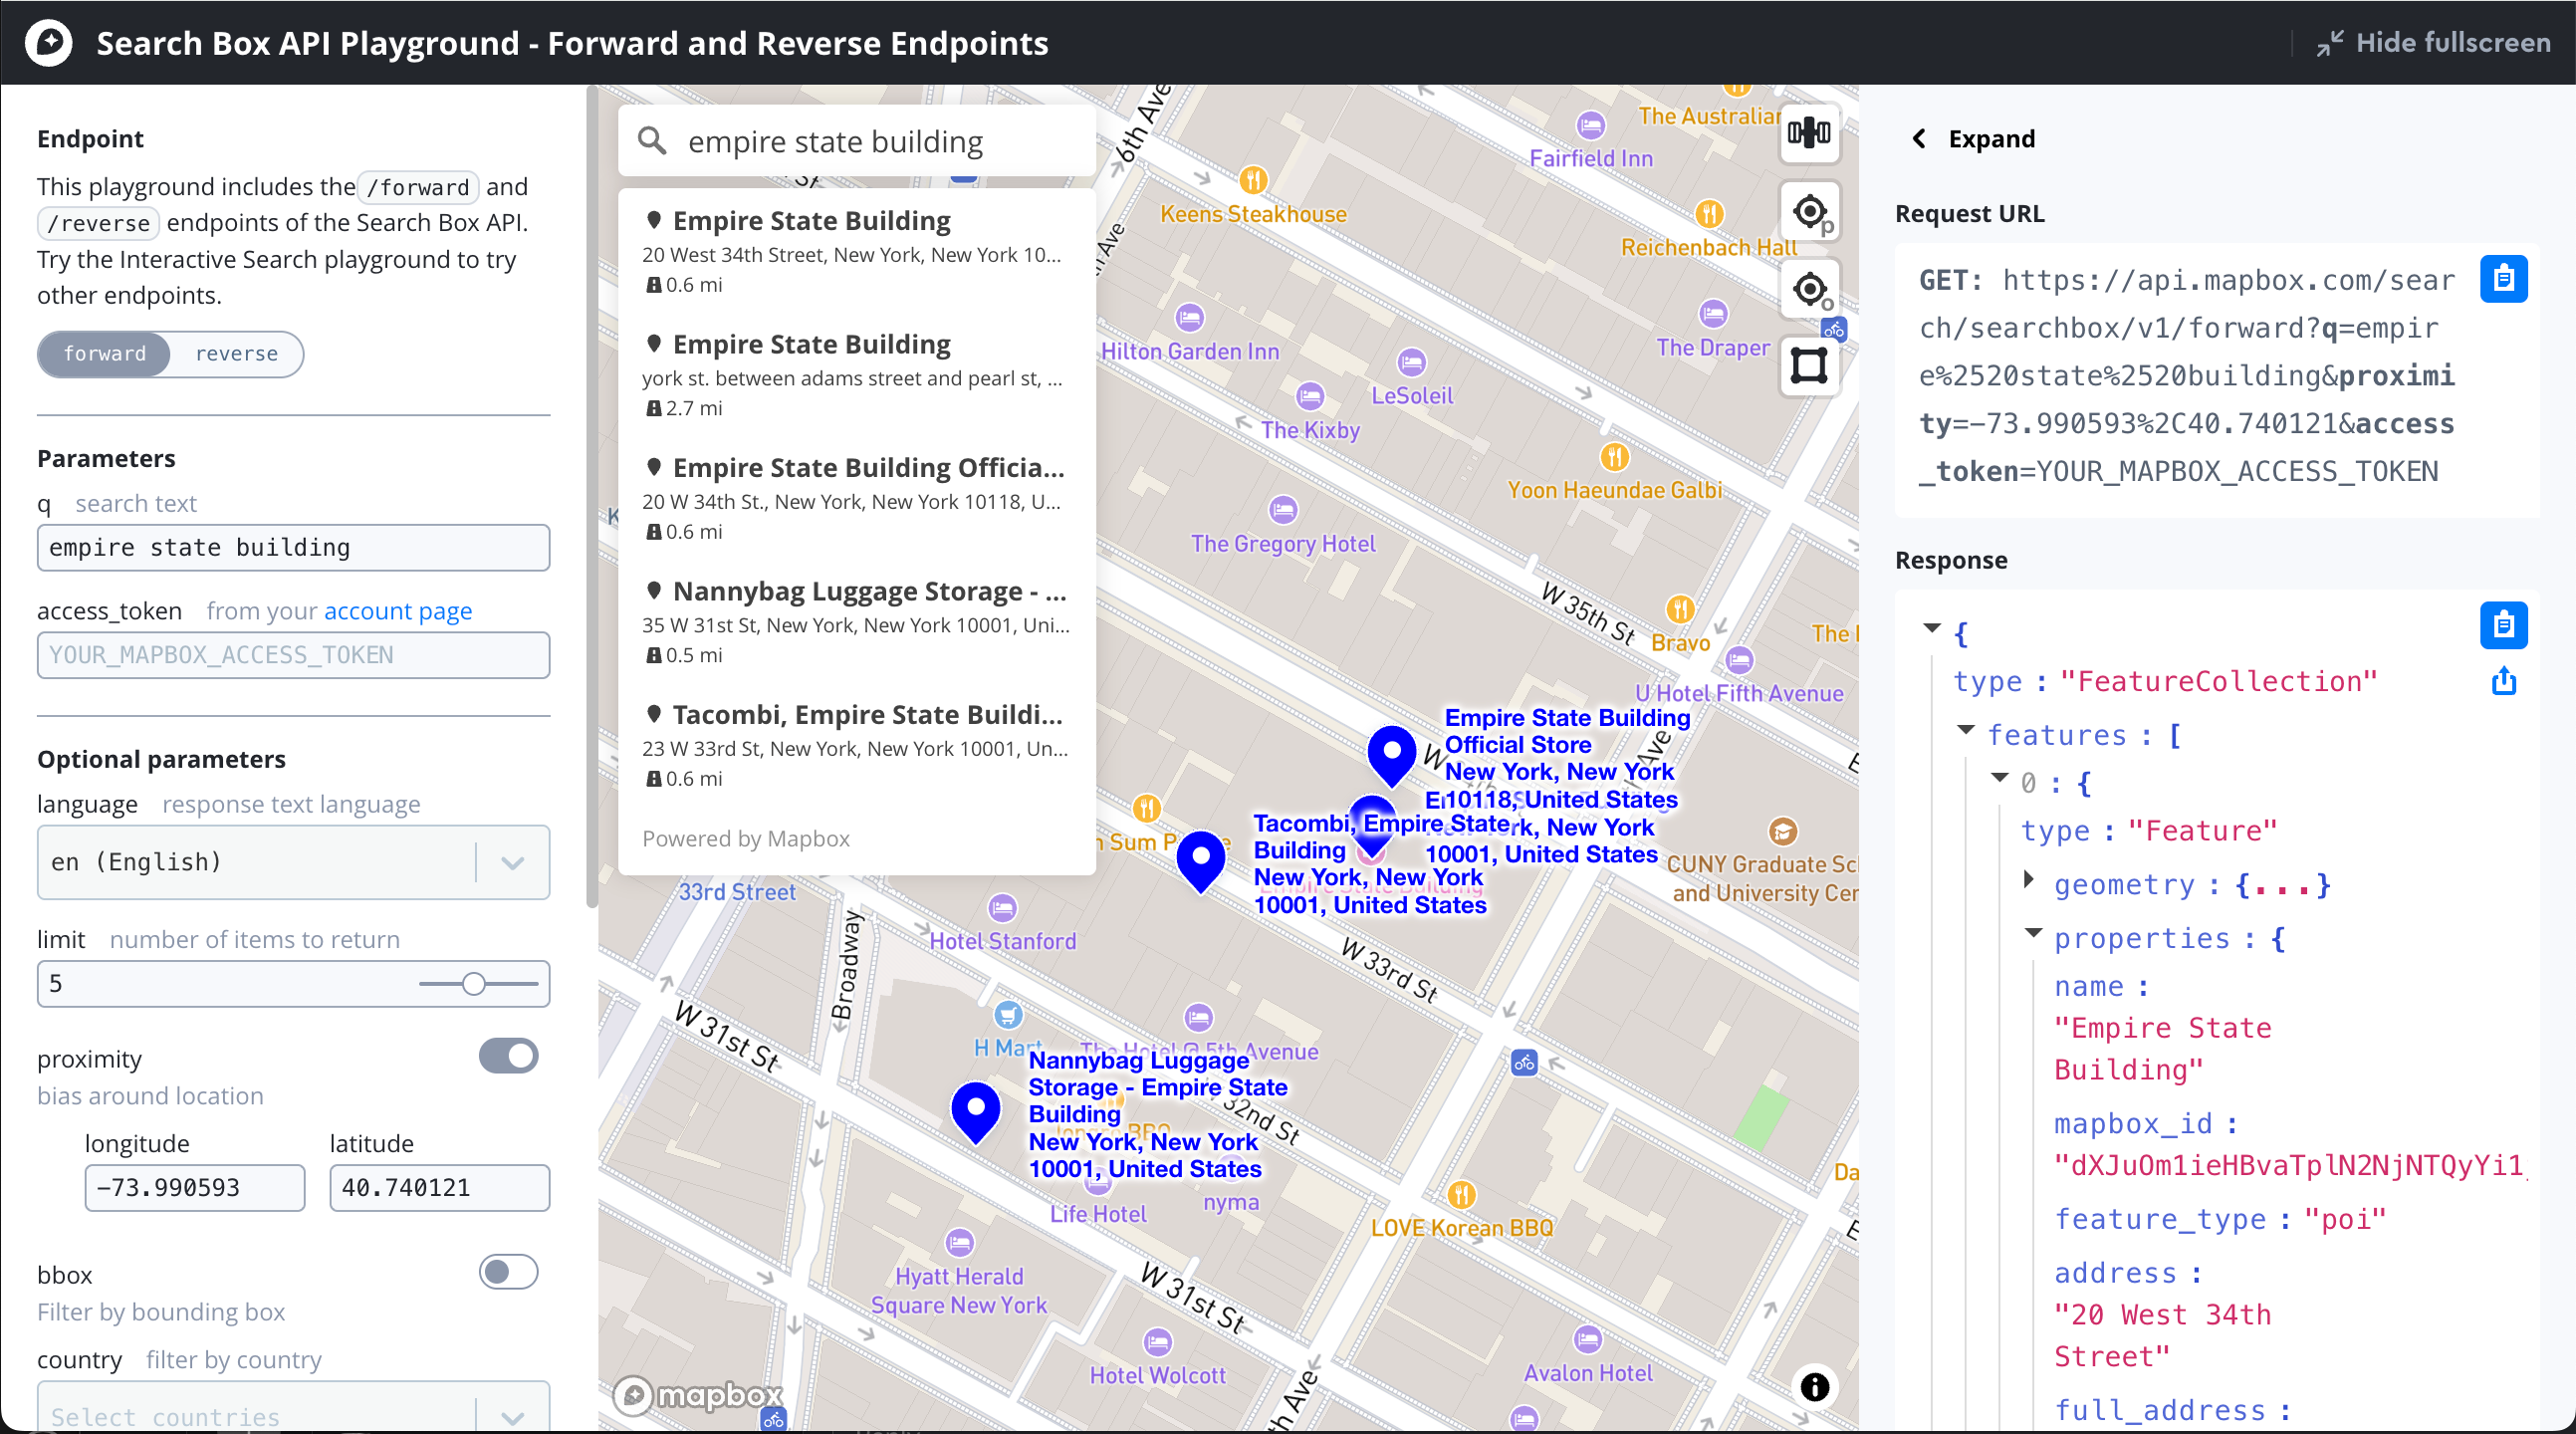Select the forward endpoint tab
Image resolution: width=2576 pixels, height=1434 pixels.
(104, 354)
